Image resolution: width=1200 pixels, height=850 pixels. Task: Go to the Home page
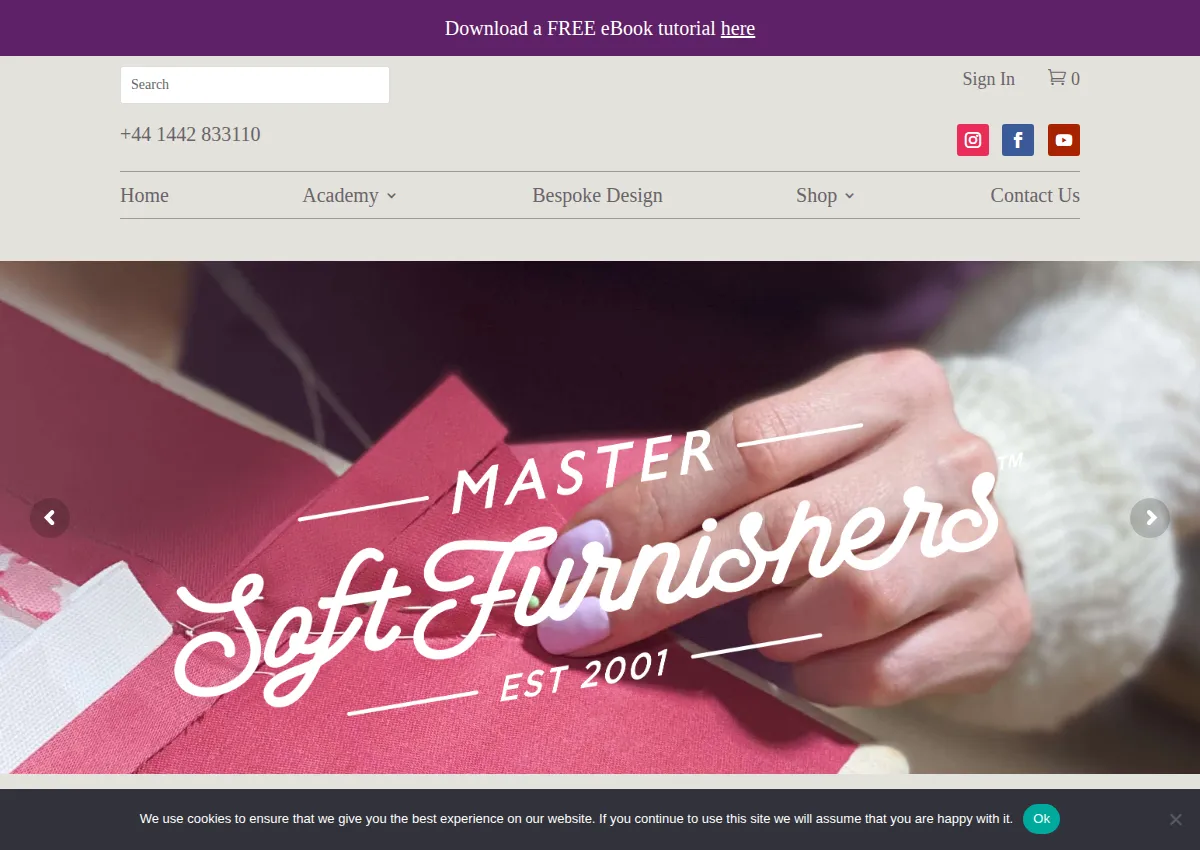(x=145, y=195)
